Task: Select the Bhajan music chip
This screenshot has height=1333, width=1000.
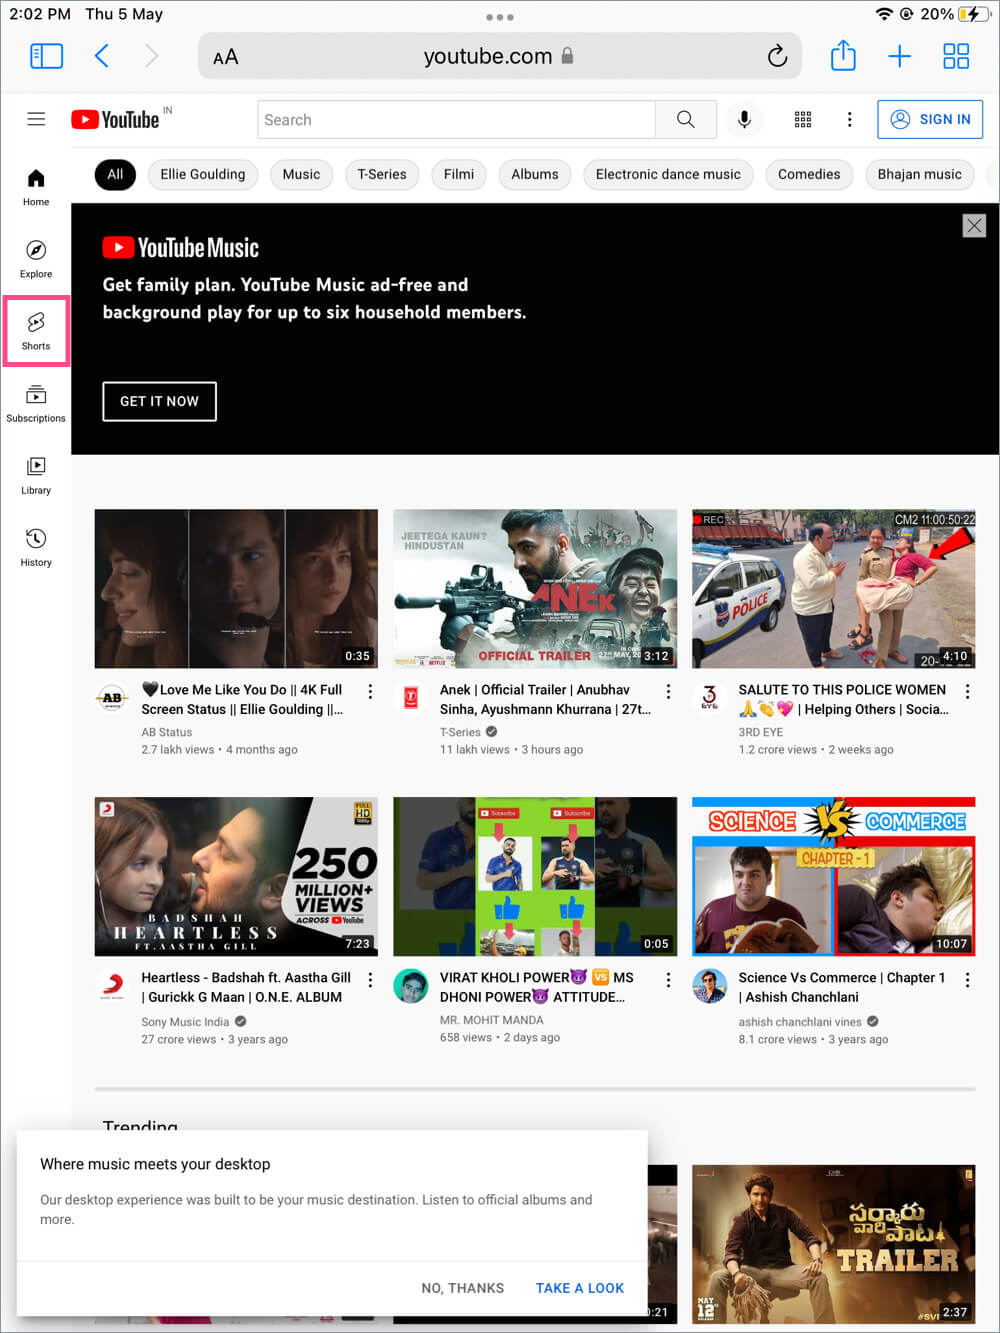Action: 919,174
